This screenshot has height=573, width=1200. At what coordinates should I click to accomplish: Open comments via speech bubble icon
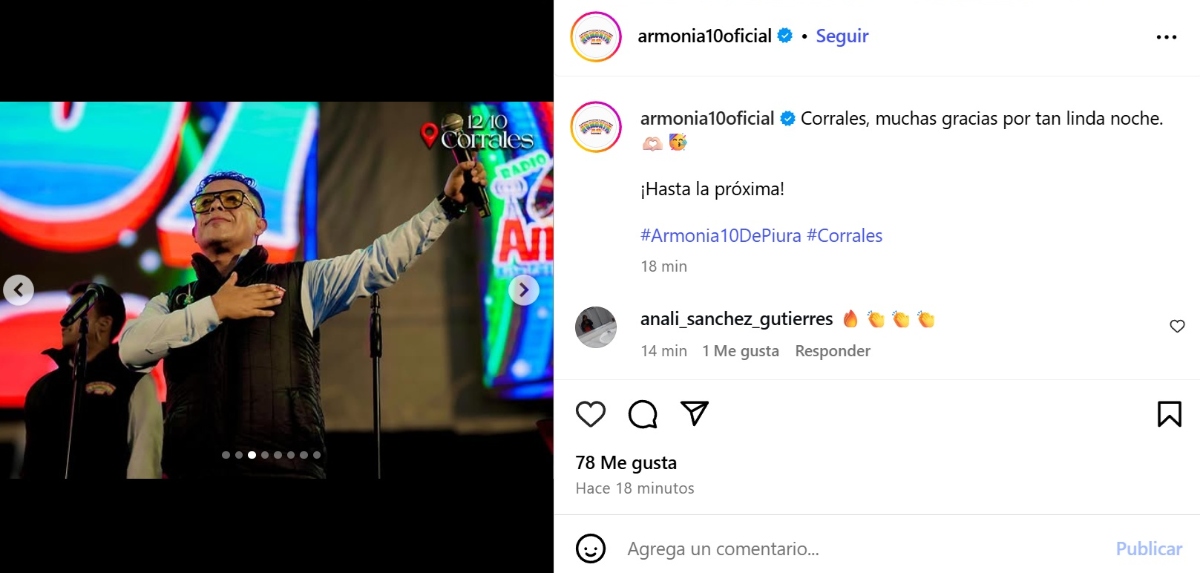coord(643,414)
